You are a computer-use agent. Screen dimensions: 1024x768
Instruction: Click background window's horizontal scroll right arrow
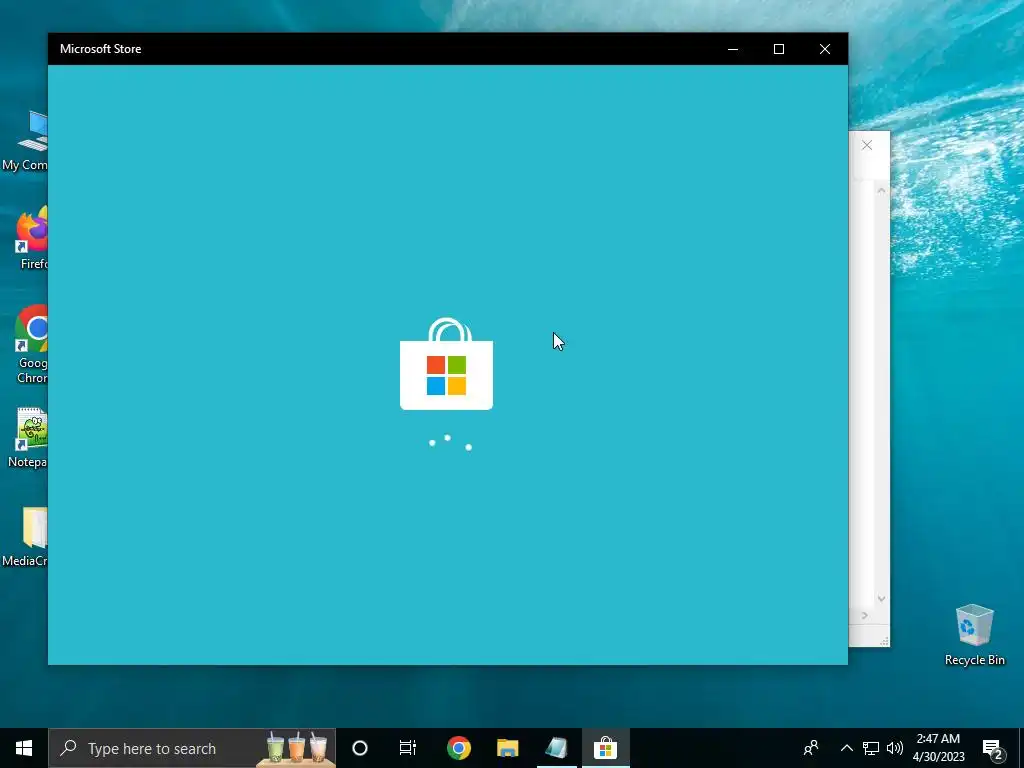click(864, 615)
